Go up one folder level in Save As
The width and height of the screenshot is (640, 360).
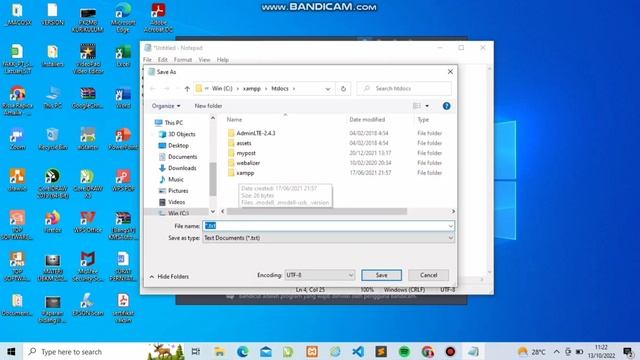tap(187, 89)
